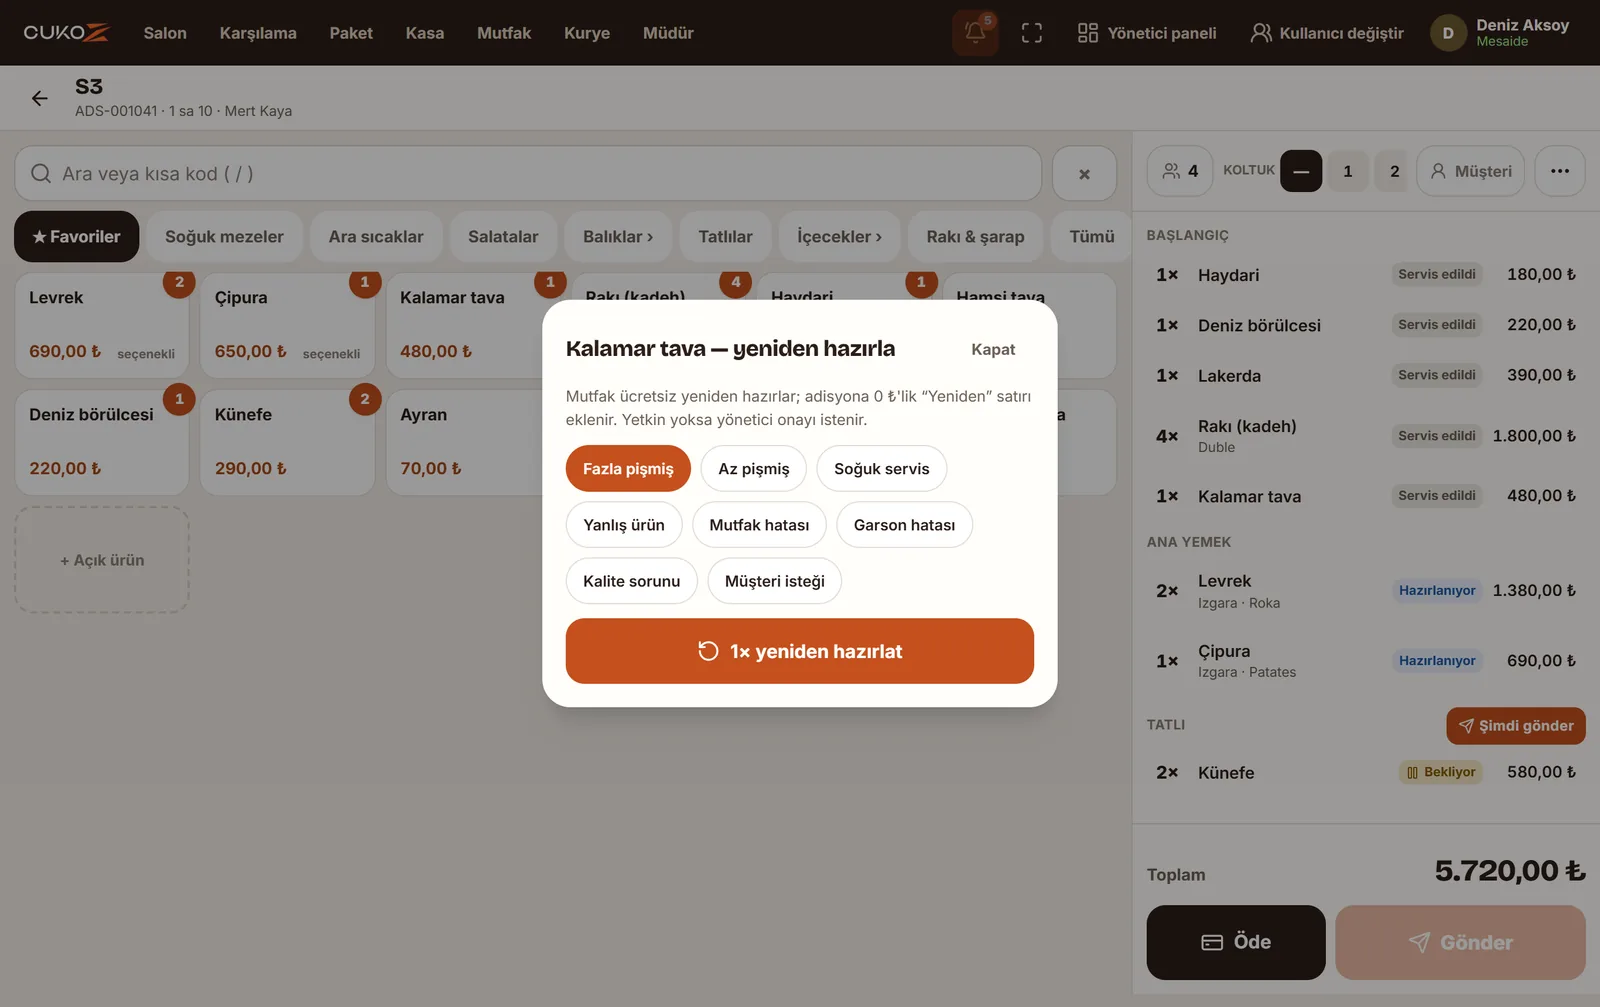Add the Levrek product card
The height and width of the screenshot is (1007, 1600).
[x=102, y=326]
